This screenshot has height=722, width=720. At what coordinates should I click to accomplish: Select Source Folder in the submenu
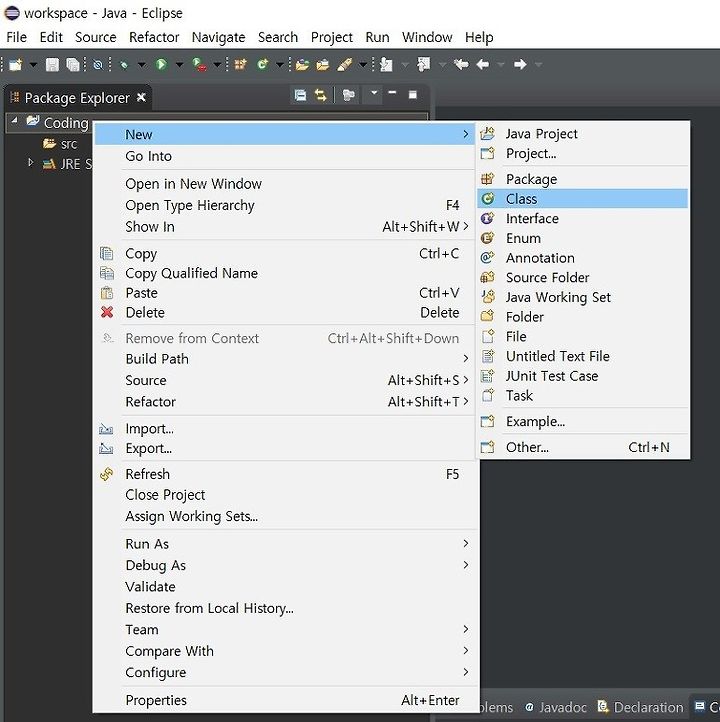click(582, 277)
